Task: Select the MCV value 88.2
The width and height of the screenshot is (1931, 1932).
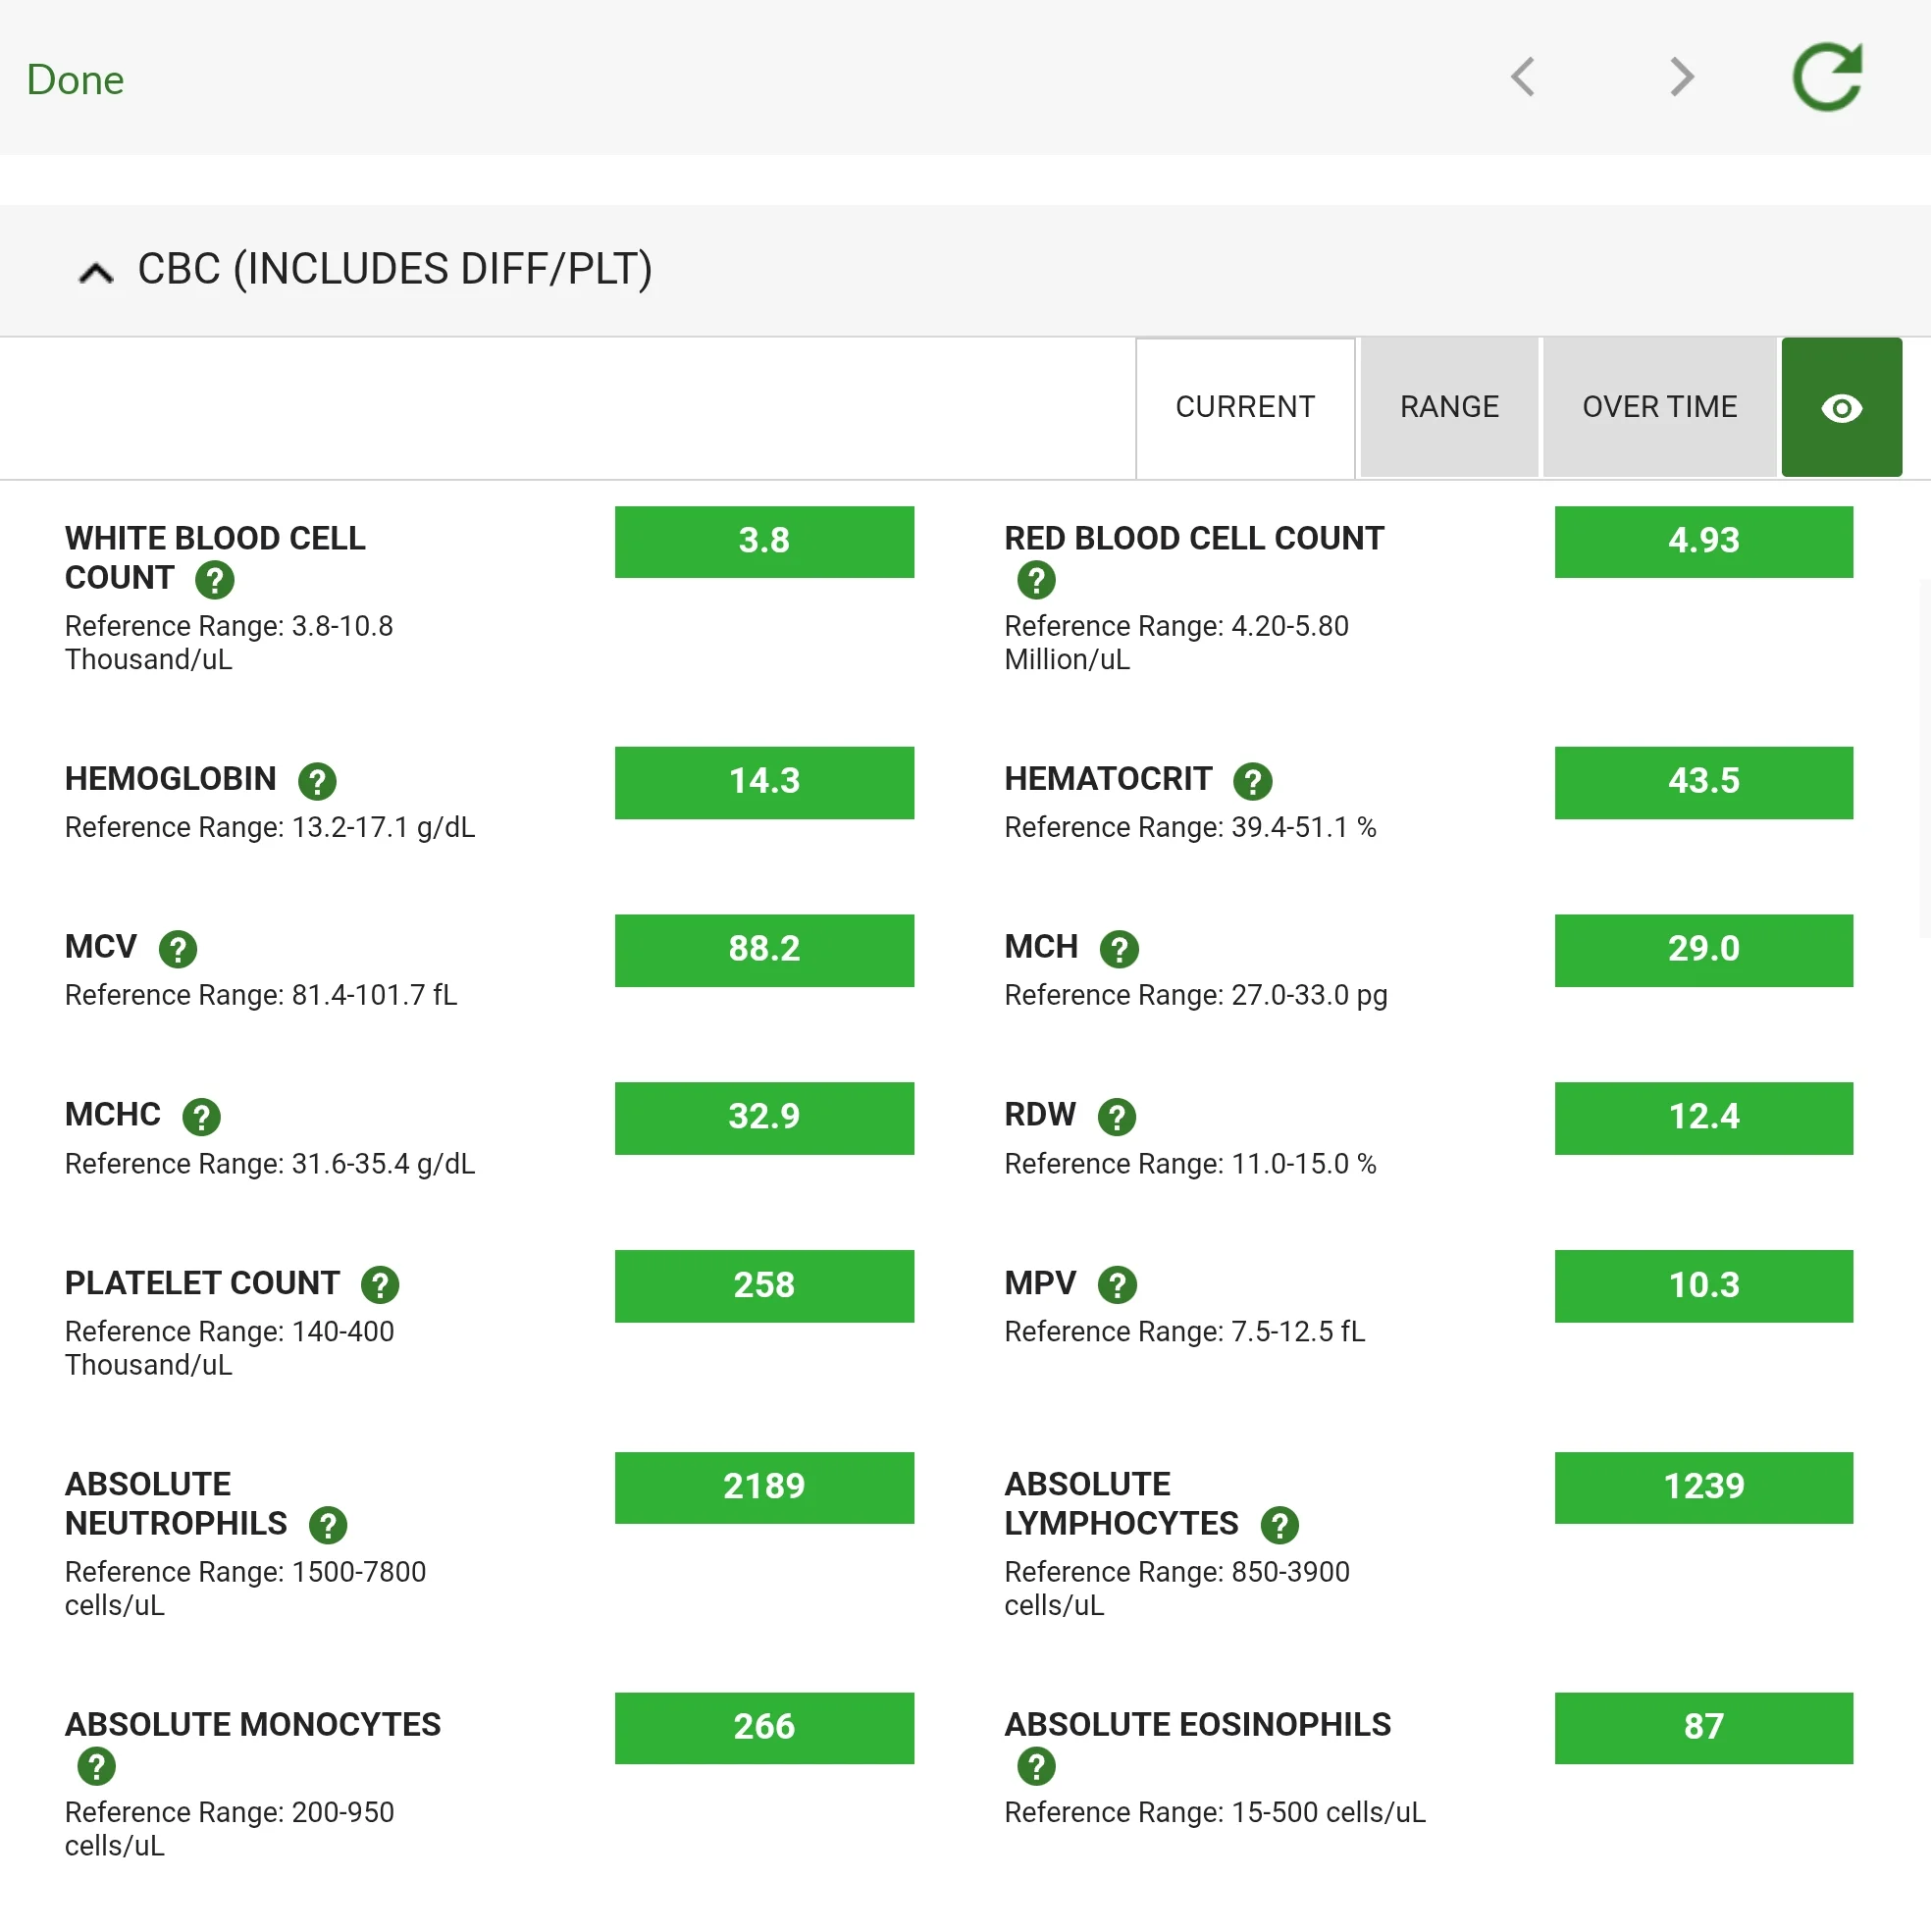Action: click(764, 950)
